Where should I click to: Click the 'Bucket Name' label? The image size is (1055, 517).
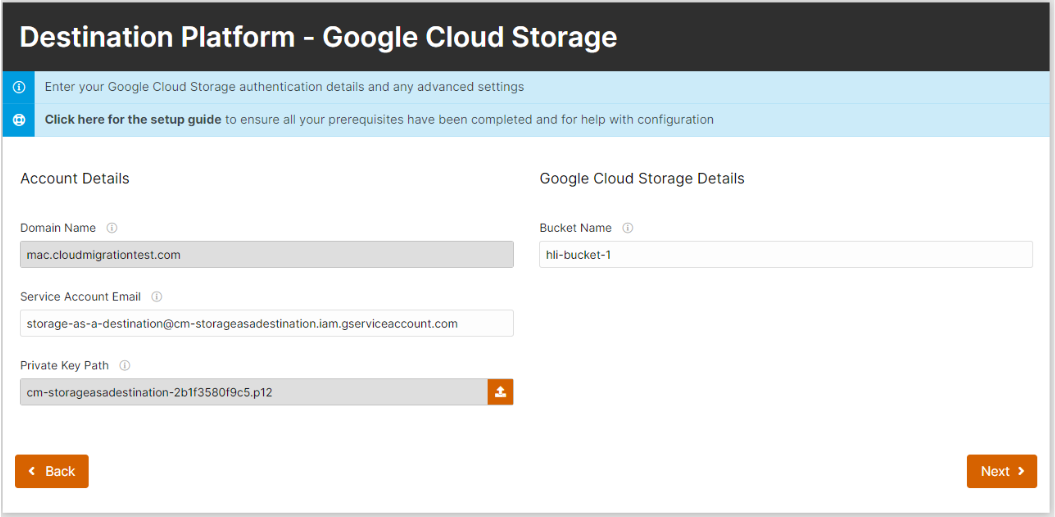click(x=576, y=228)
